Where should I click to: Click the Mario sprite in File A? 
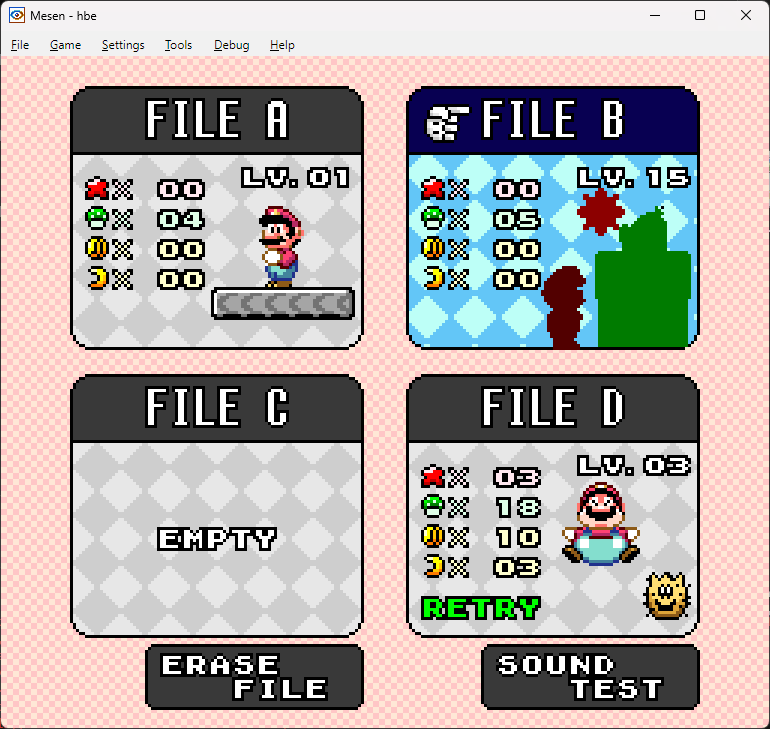(x=280, y=247)
